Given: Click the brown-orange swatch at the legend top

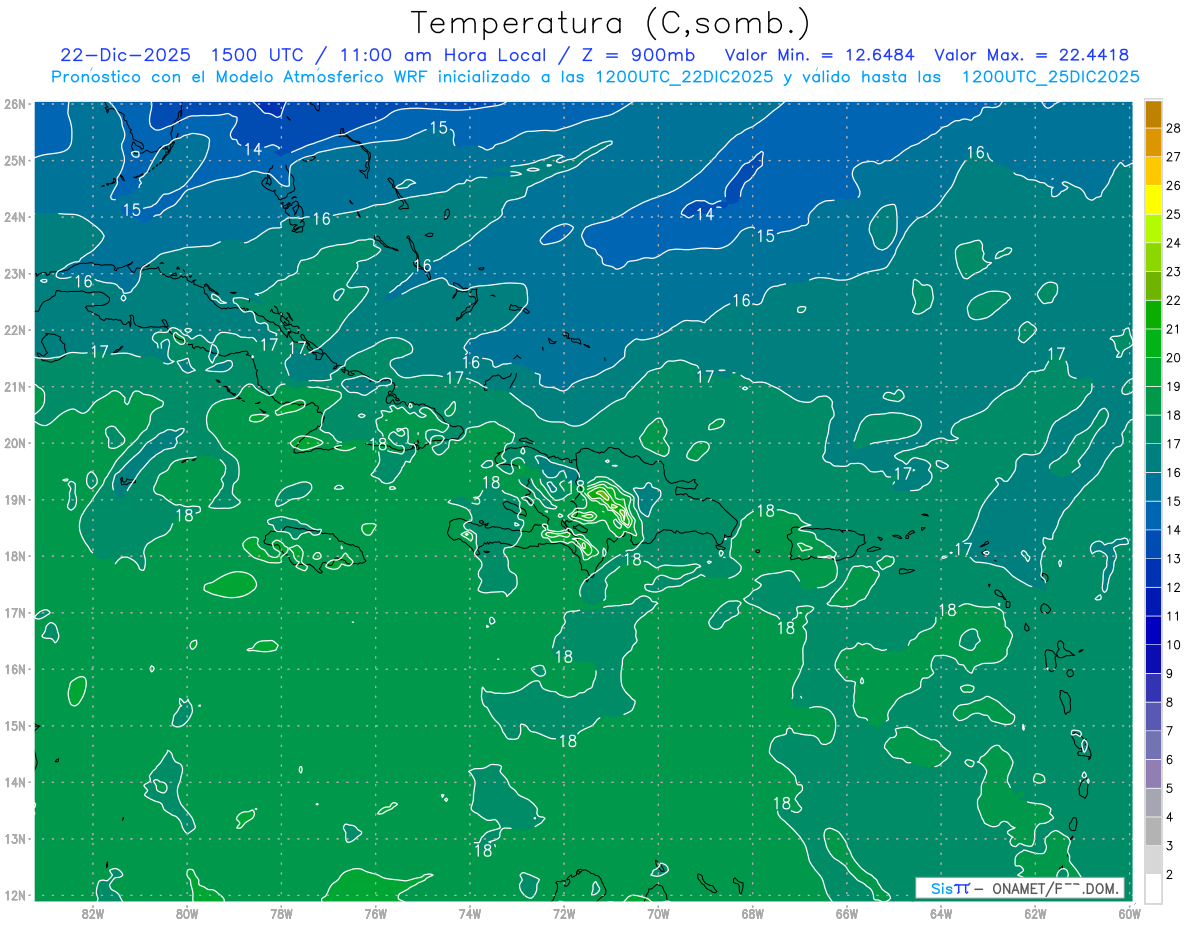Looking at the screenshot, I should click(1153, 114).
